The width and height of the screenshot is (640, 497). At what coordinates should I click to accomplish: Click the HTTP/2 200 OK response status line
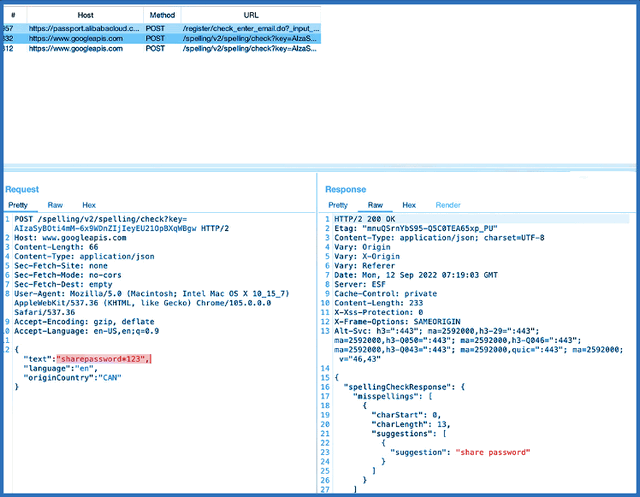pyautogui.click(x=365, y=219)
